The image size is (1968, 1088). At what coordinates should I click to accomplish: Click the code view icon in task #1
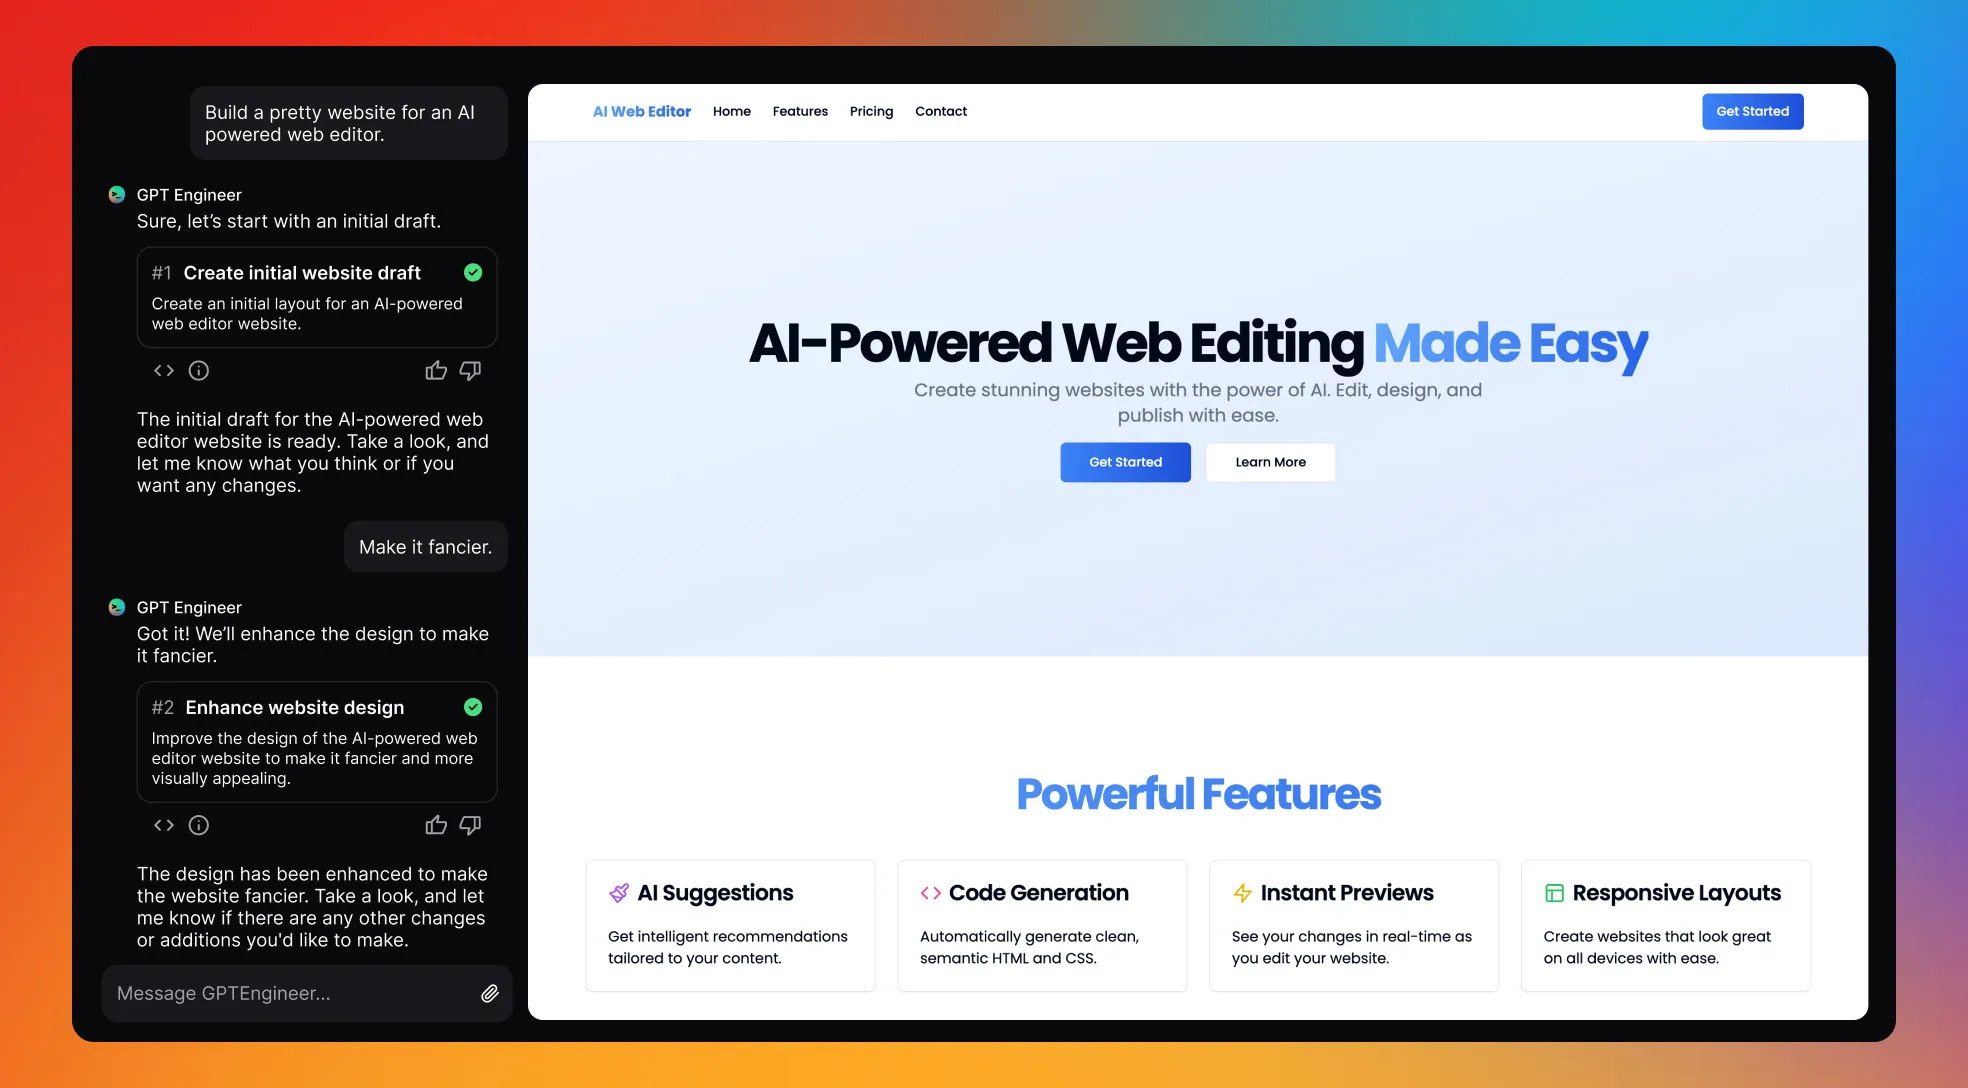pos(163,370)
